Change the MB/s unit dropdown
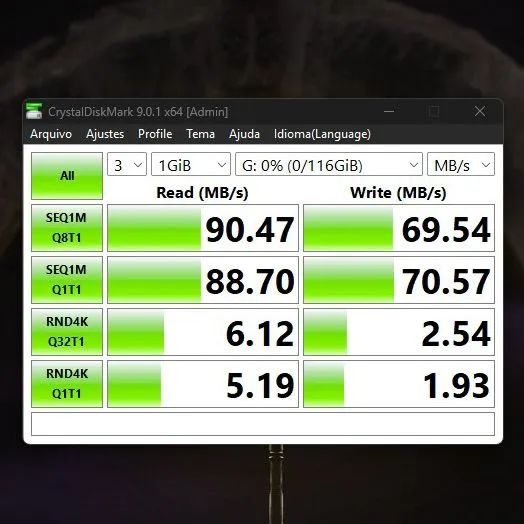This screenshot has width=524, height=524. pyautogui.click(x=461, y=164)
